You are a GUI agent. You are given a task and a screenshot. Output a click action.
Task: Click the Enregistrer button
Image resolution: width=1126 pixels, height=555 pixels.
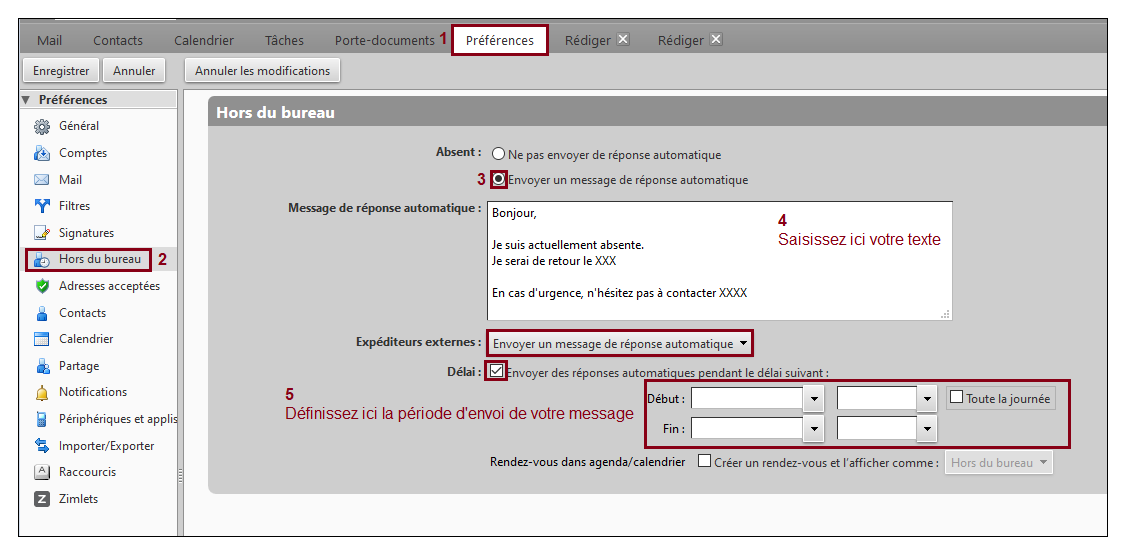click(x=61, y=71)
